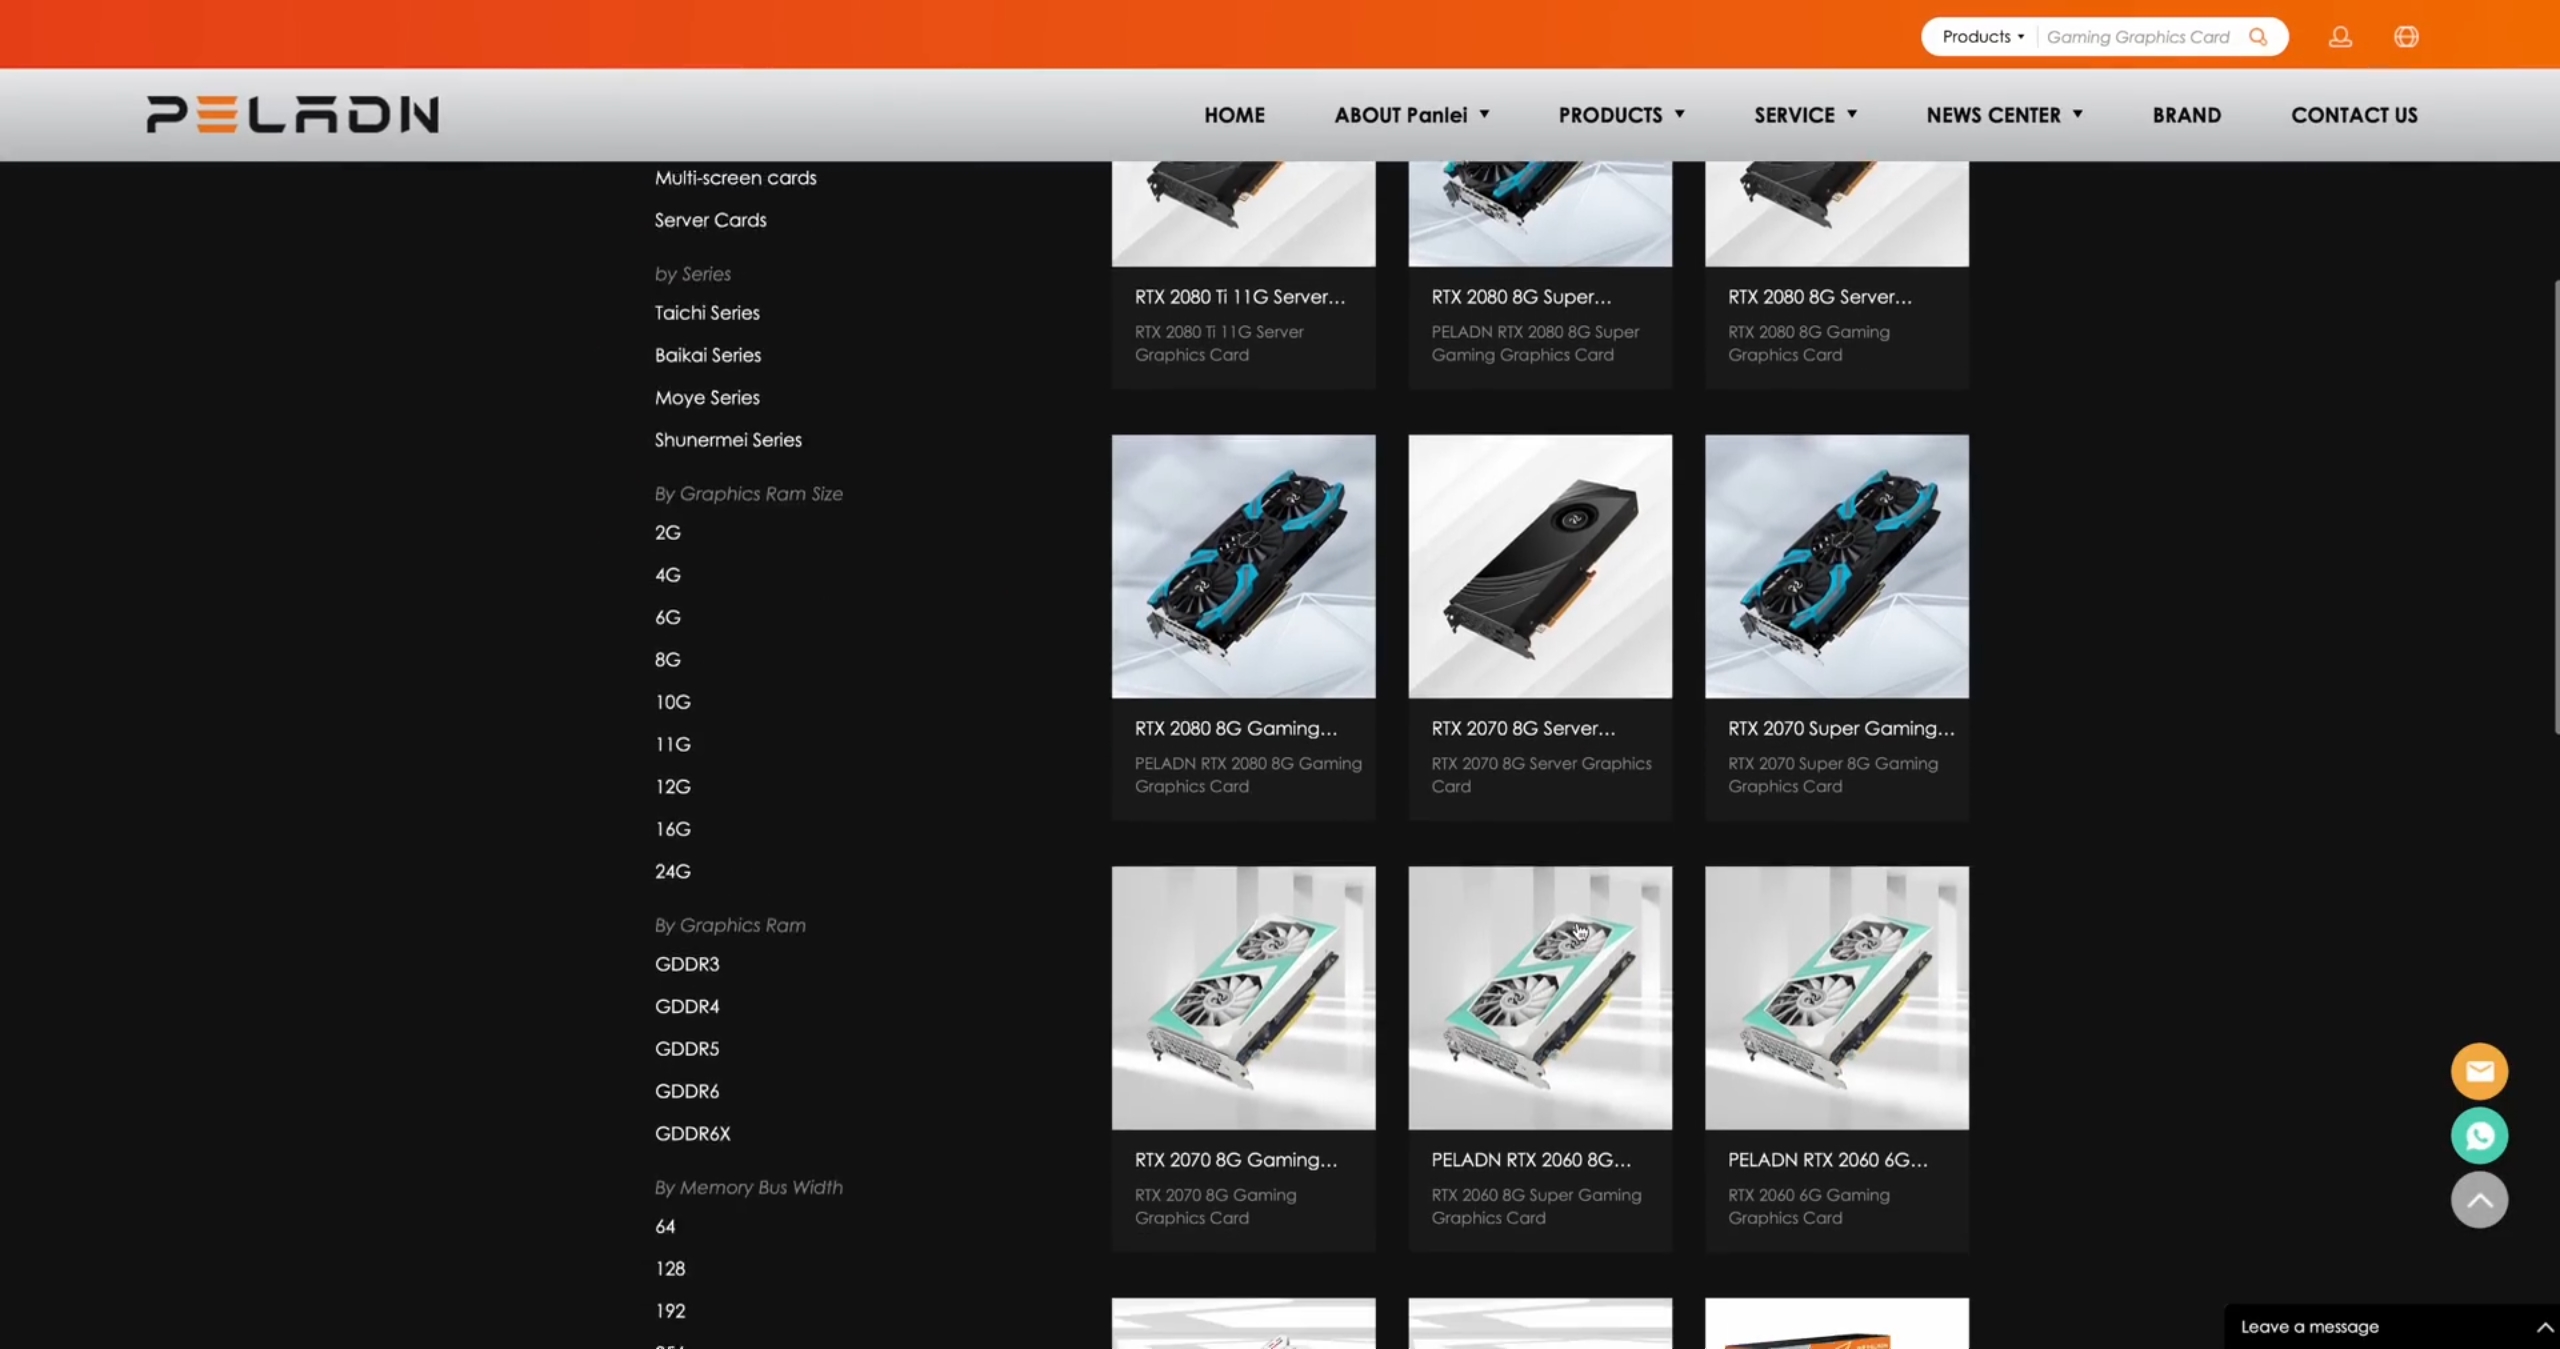Open the CONTACT US page
The width and height of the screenshot is (2560, 1349).
[2354, 115]
